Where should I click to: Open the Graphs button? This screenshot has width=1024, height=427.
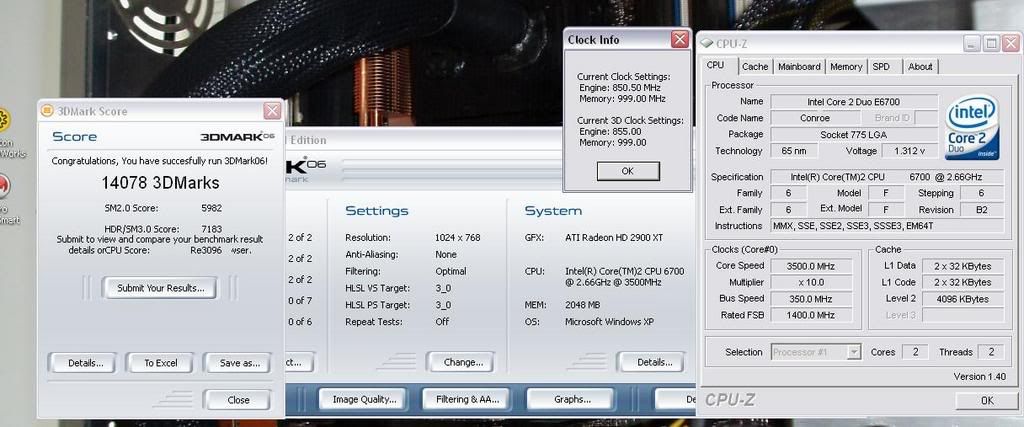tap(572, 399)
